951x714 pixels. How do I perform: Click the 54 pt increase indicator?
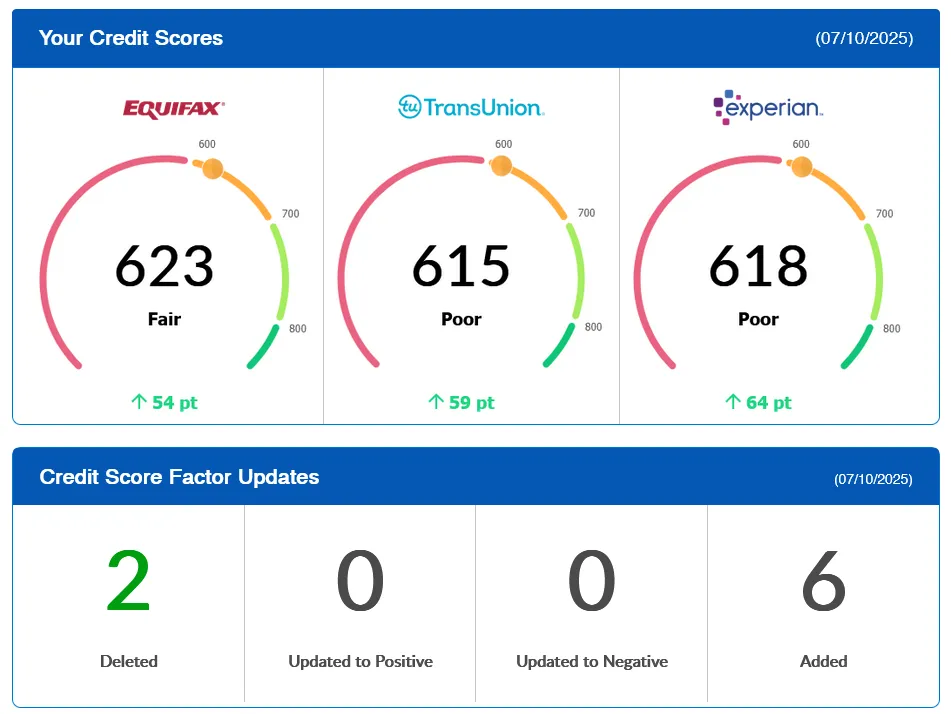click(164, 402)
